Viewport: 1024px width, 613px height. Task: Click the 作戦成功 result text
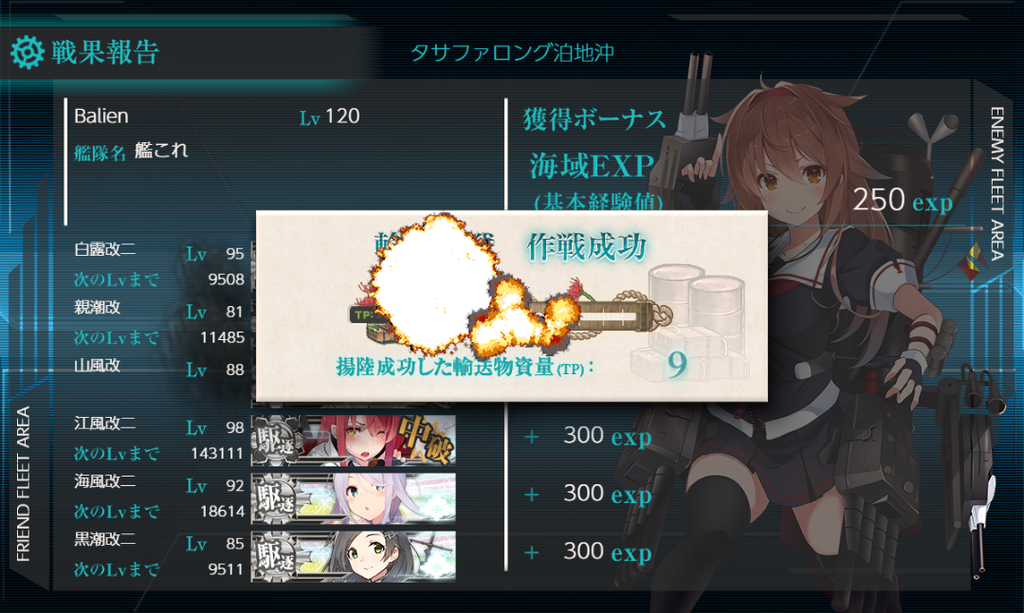click(586, 246)
